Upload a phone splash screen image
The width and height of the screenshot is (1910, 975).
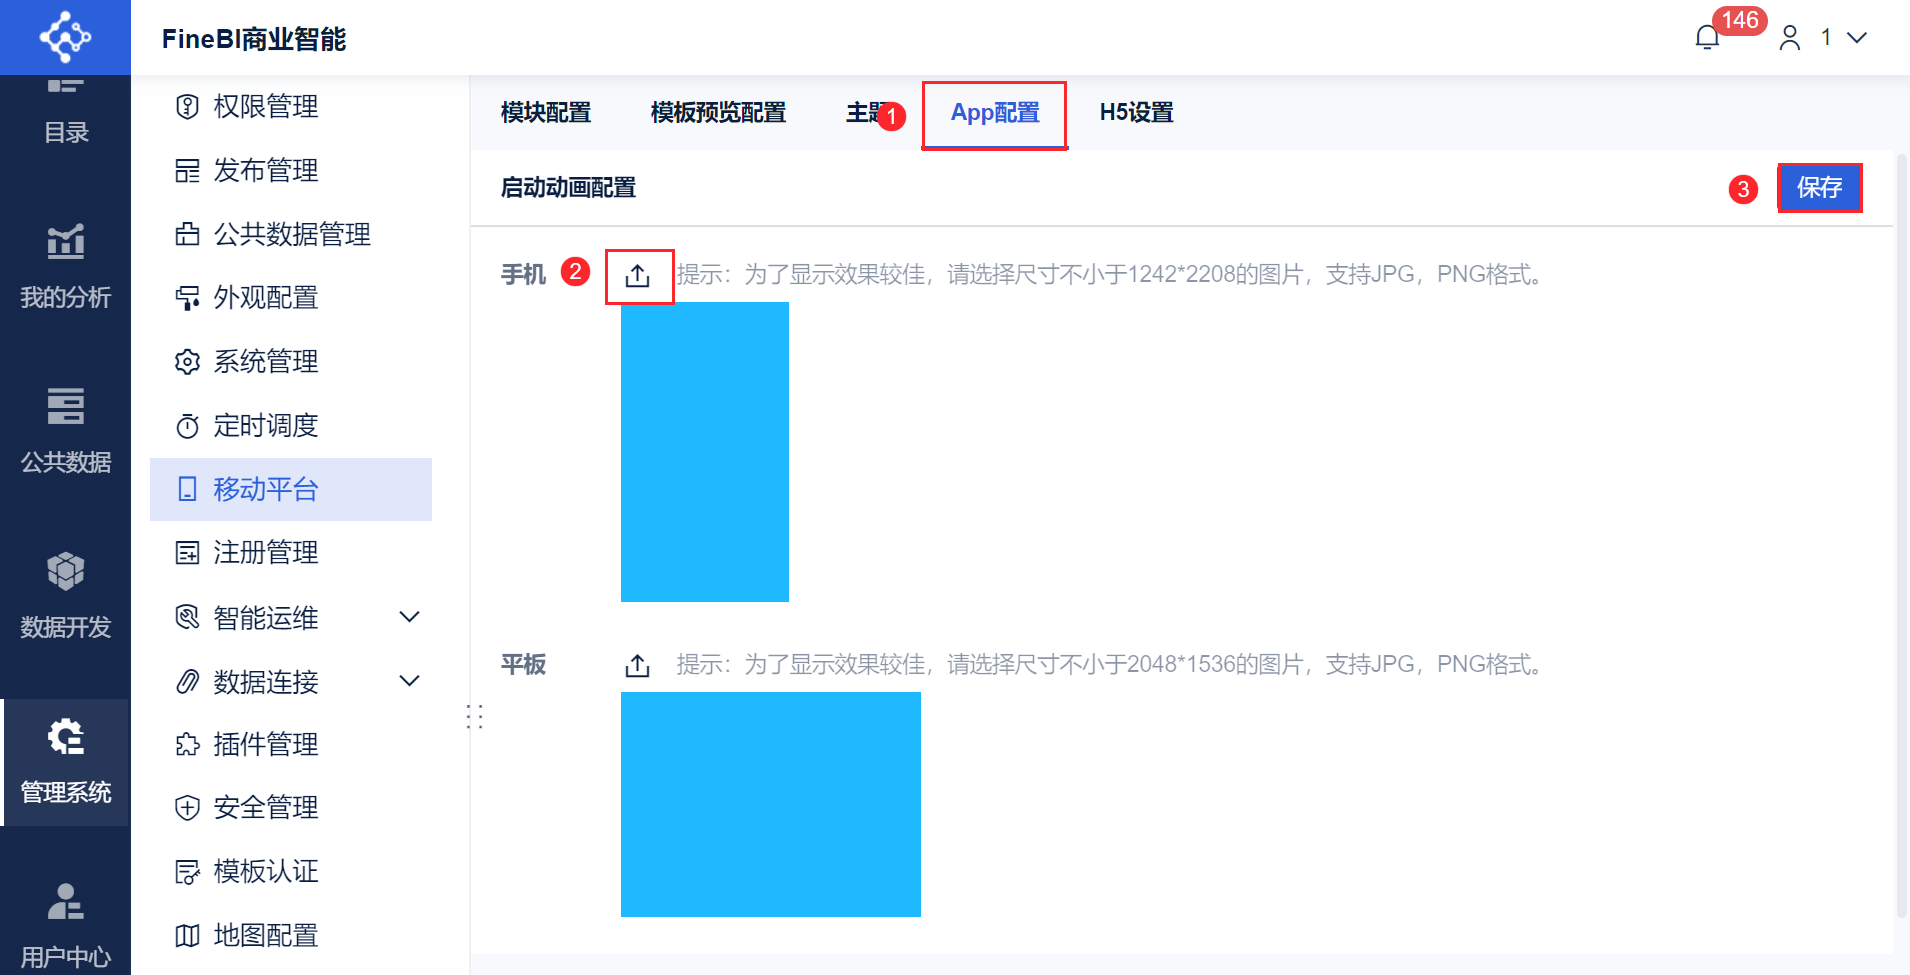click(x=639, y=275)
